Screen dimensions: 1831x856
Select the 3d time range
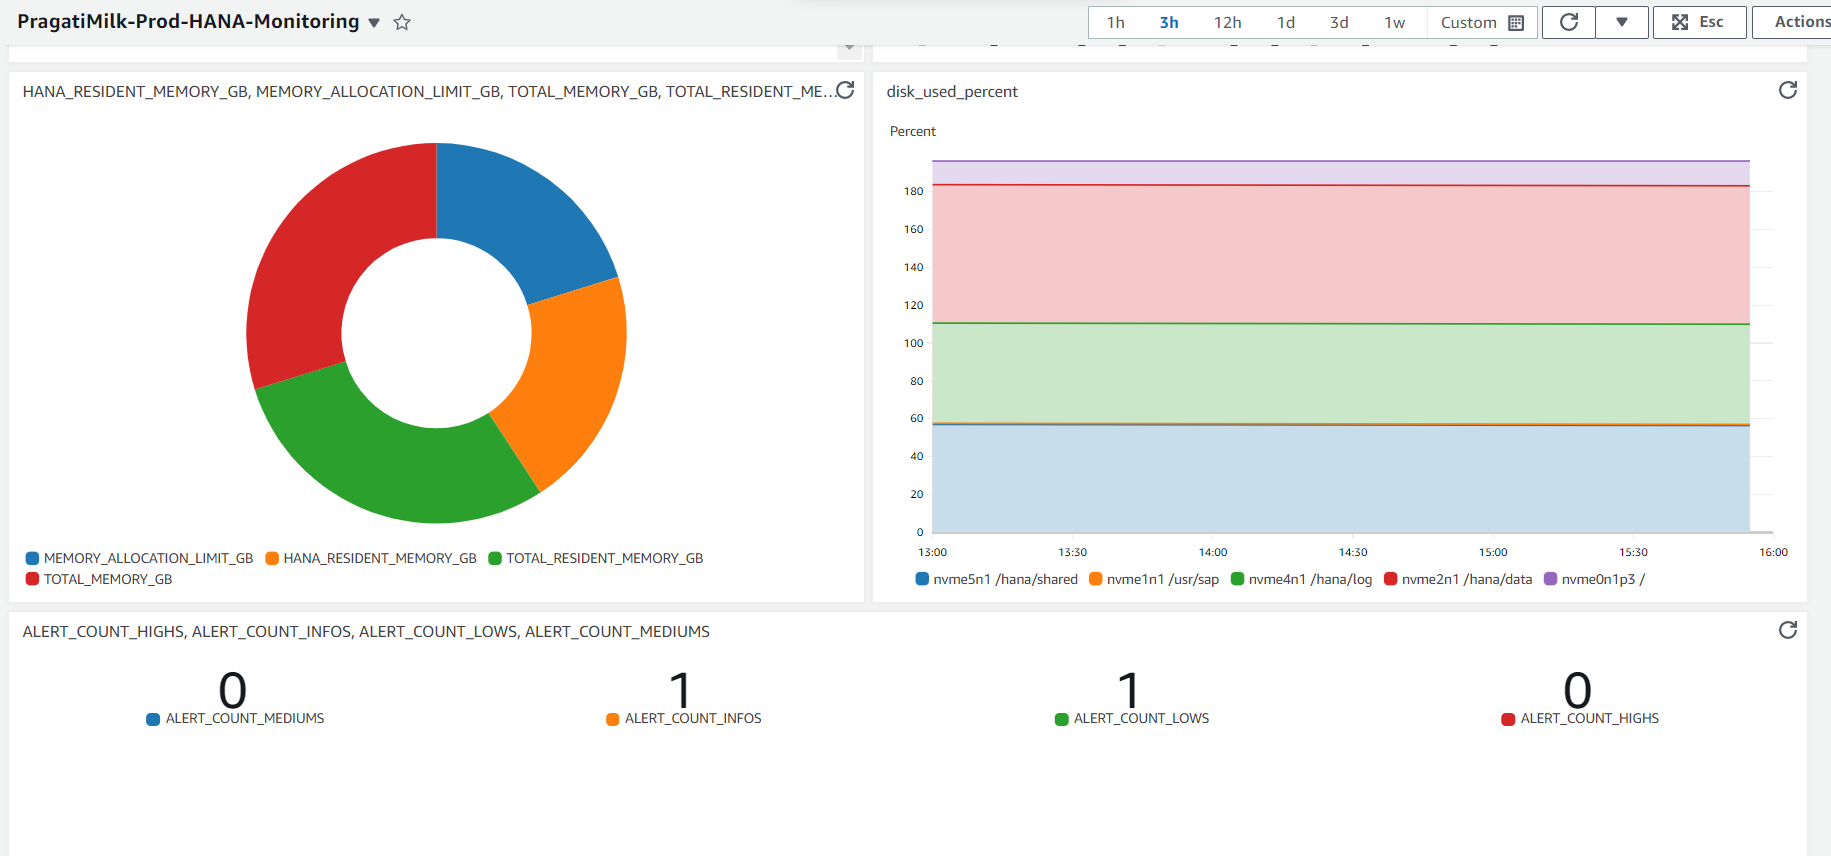pos(1339,22)
